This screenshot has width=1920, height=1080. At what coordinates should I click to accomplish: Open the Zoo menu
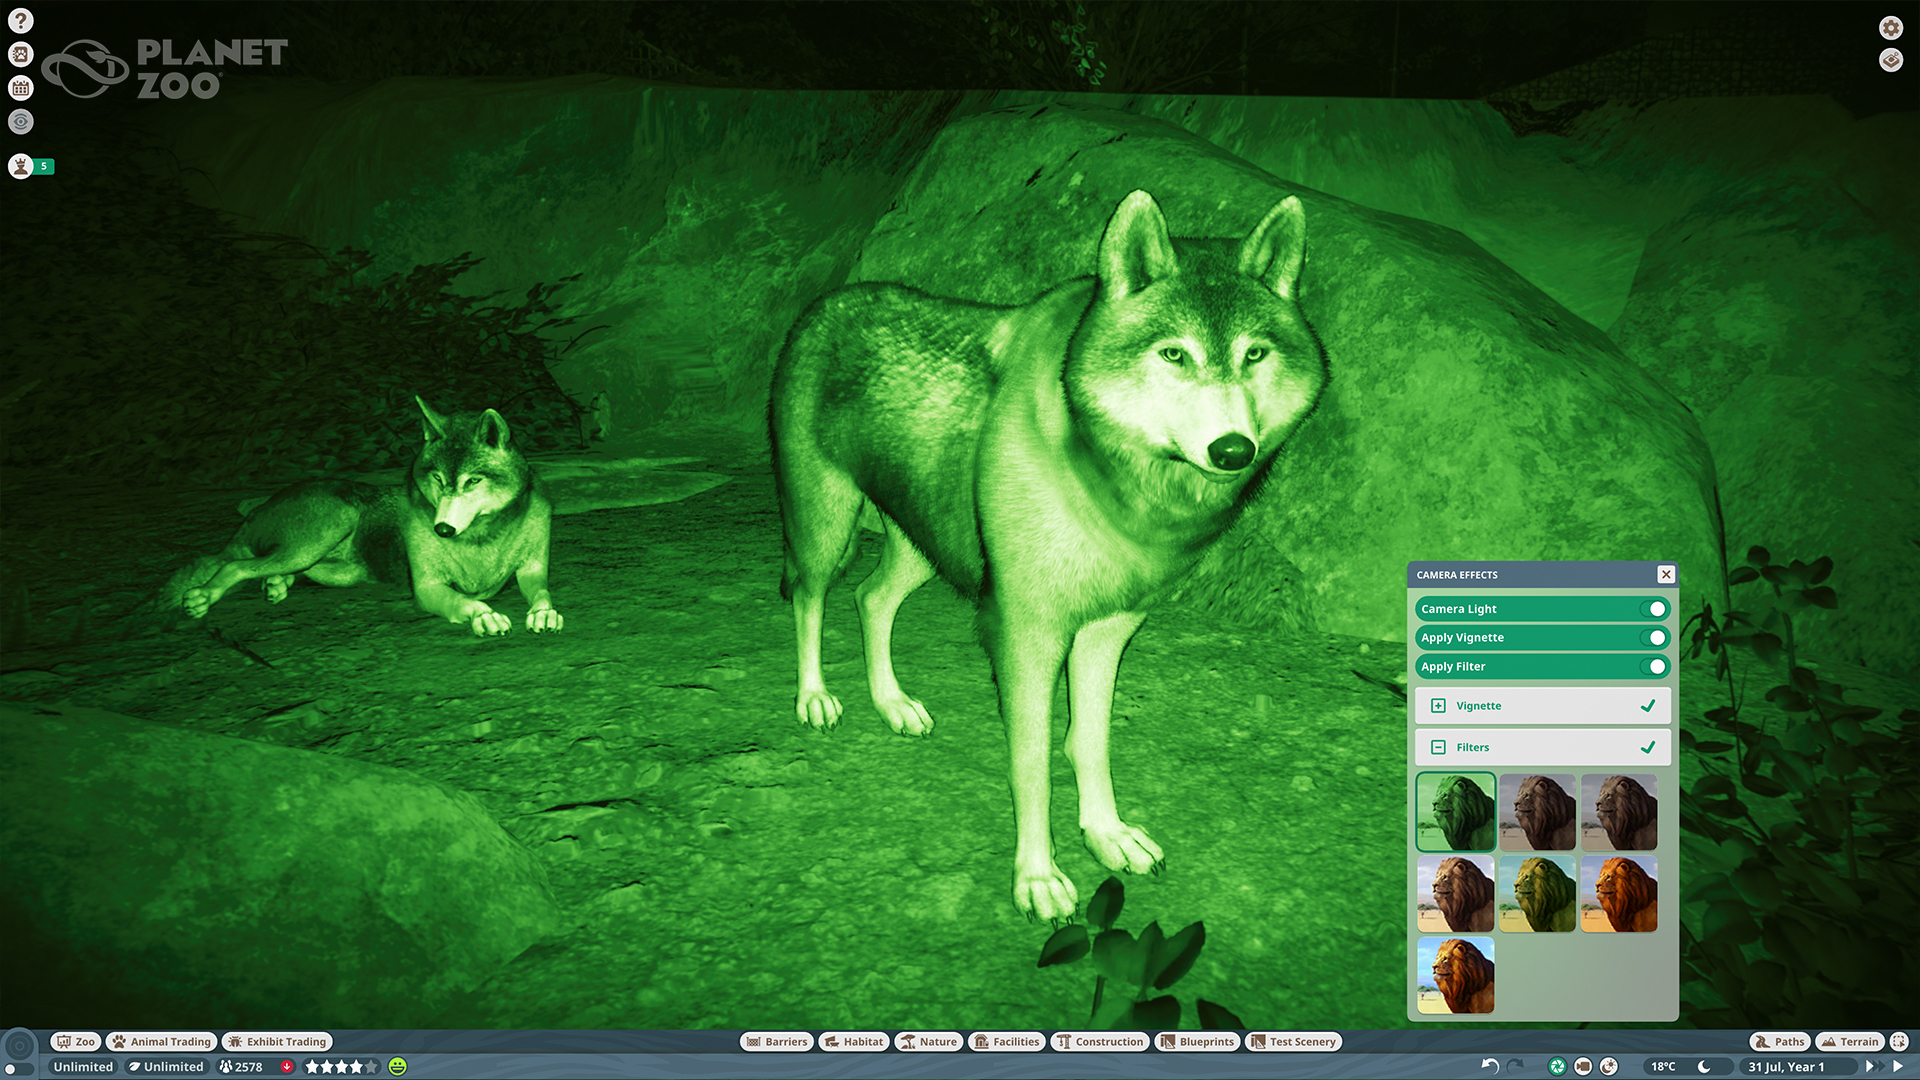[x=76, y=1042]
